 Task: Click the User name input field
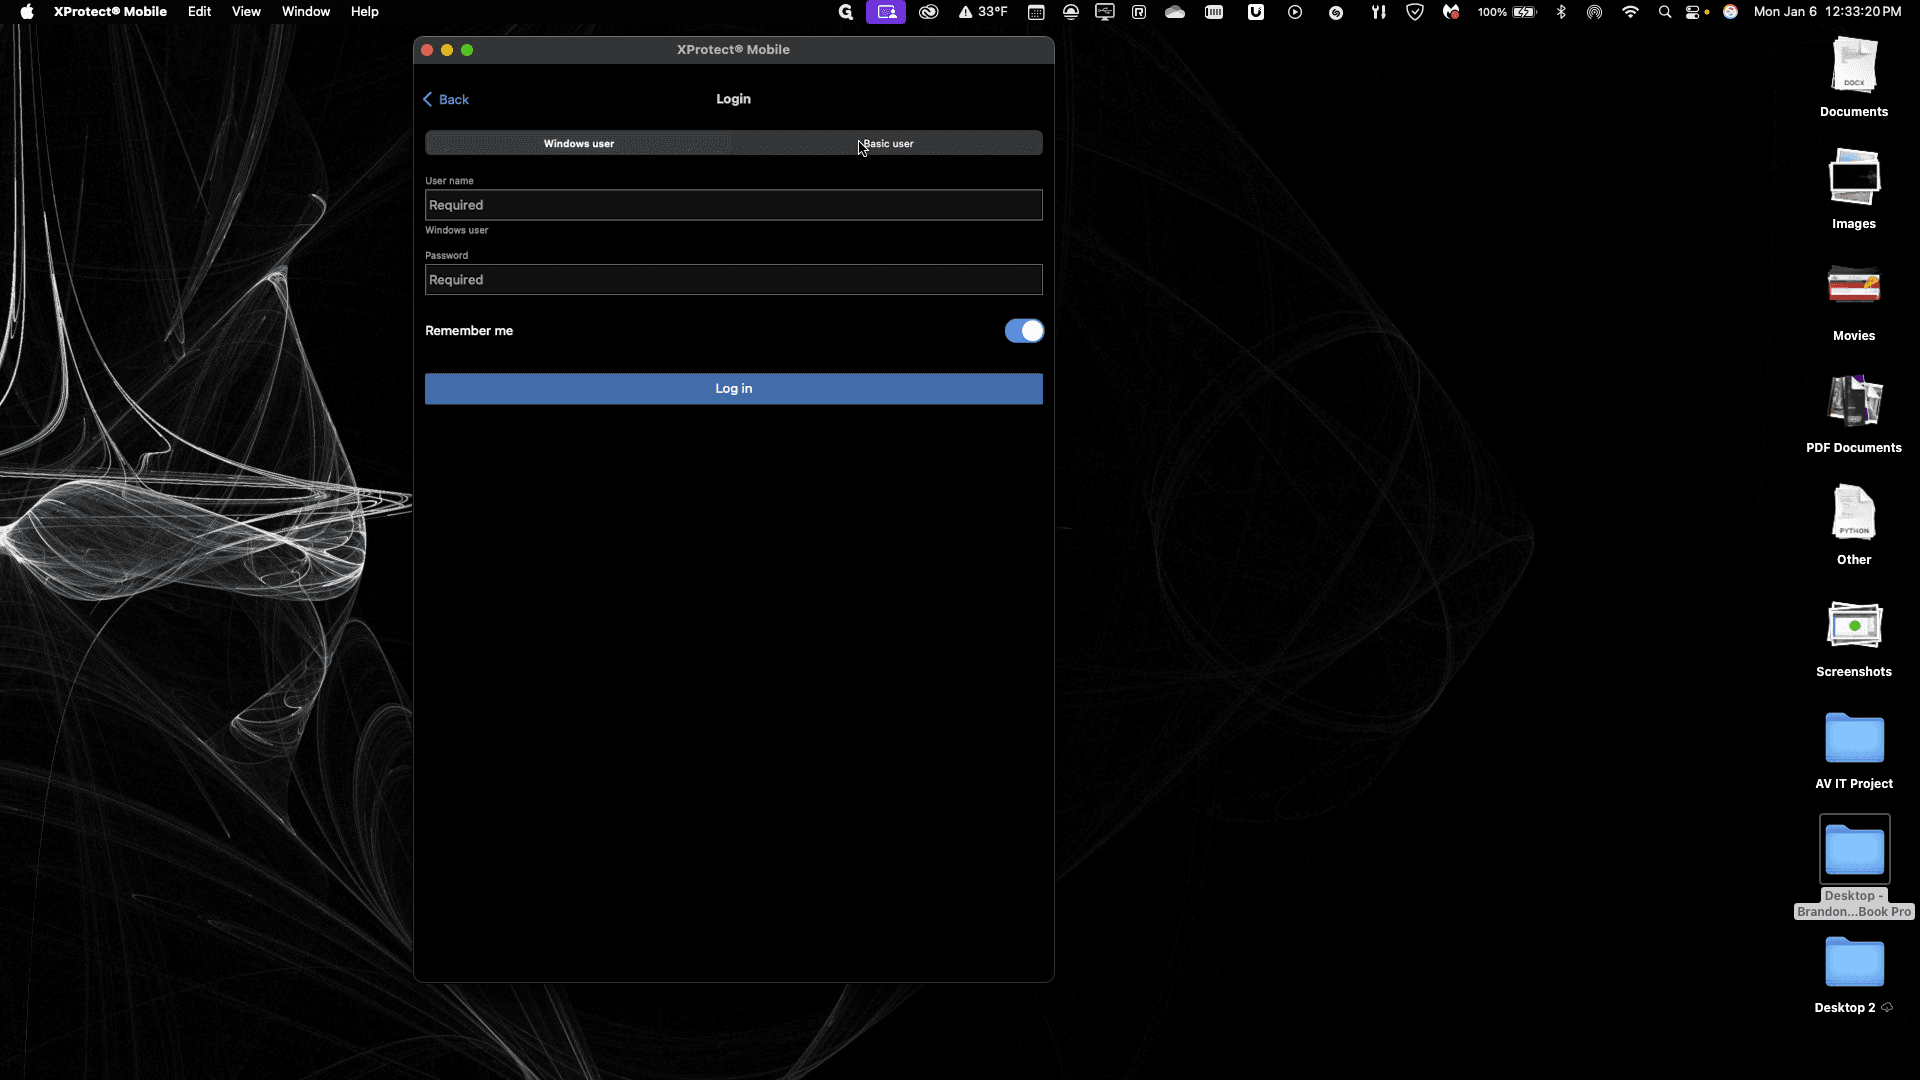click(x=733, y=205)
